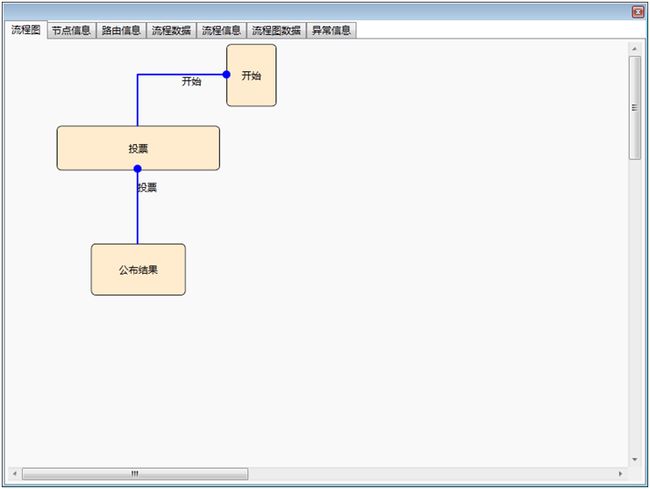Open the 流程图数据 tab

pyautogui.click(x=276, y=30)
